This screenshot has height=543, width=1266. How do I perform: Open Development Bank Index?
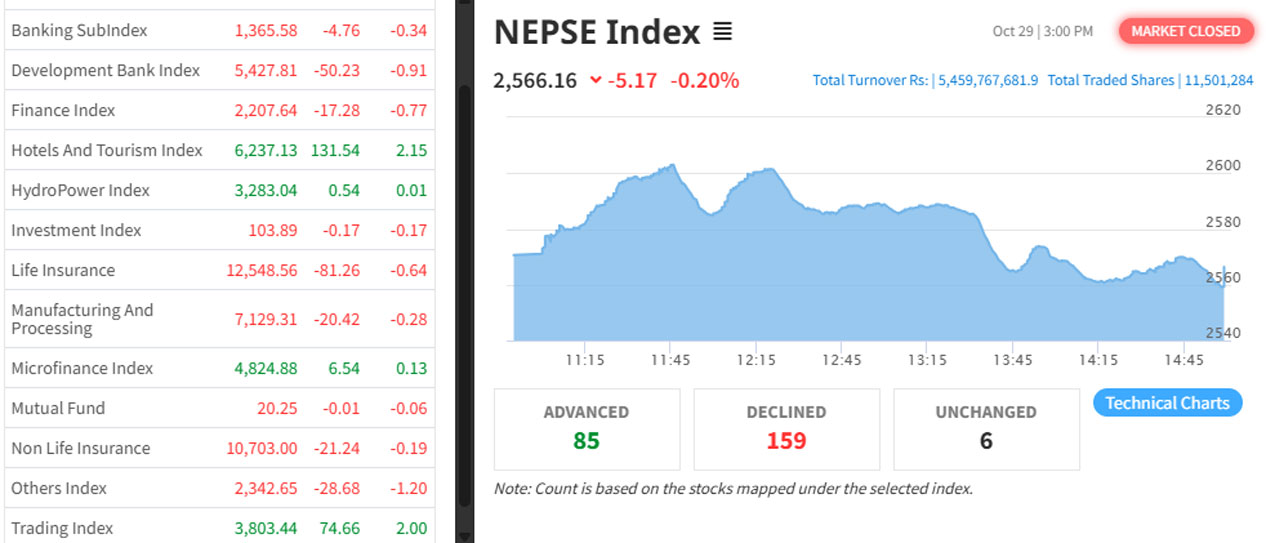pyautogui.click(x=105, y=70)
